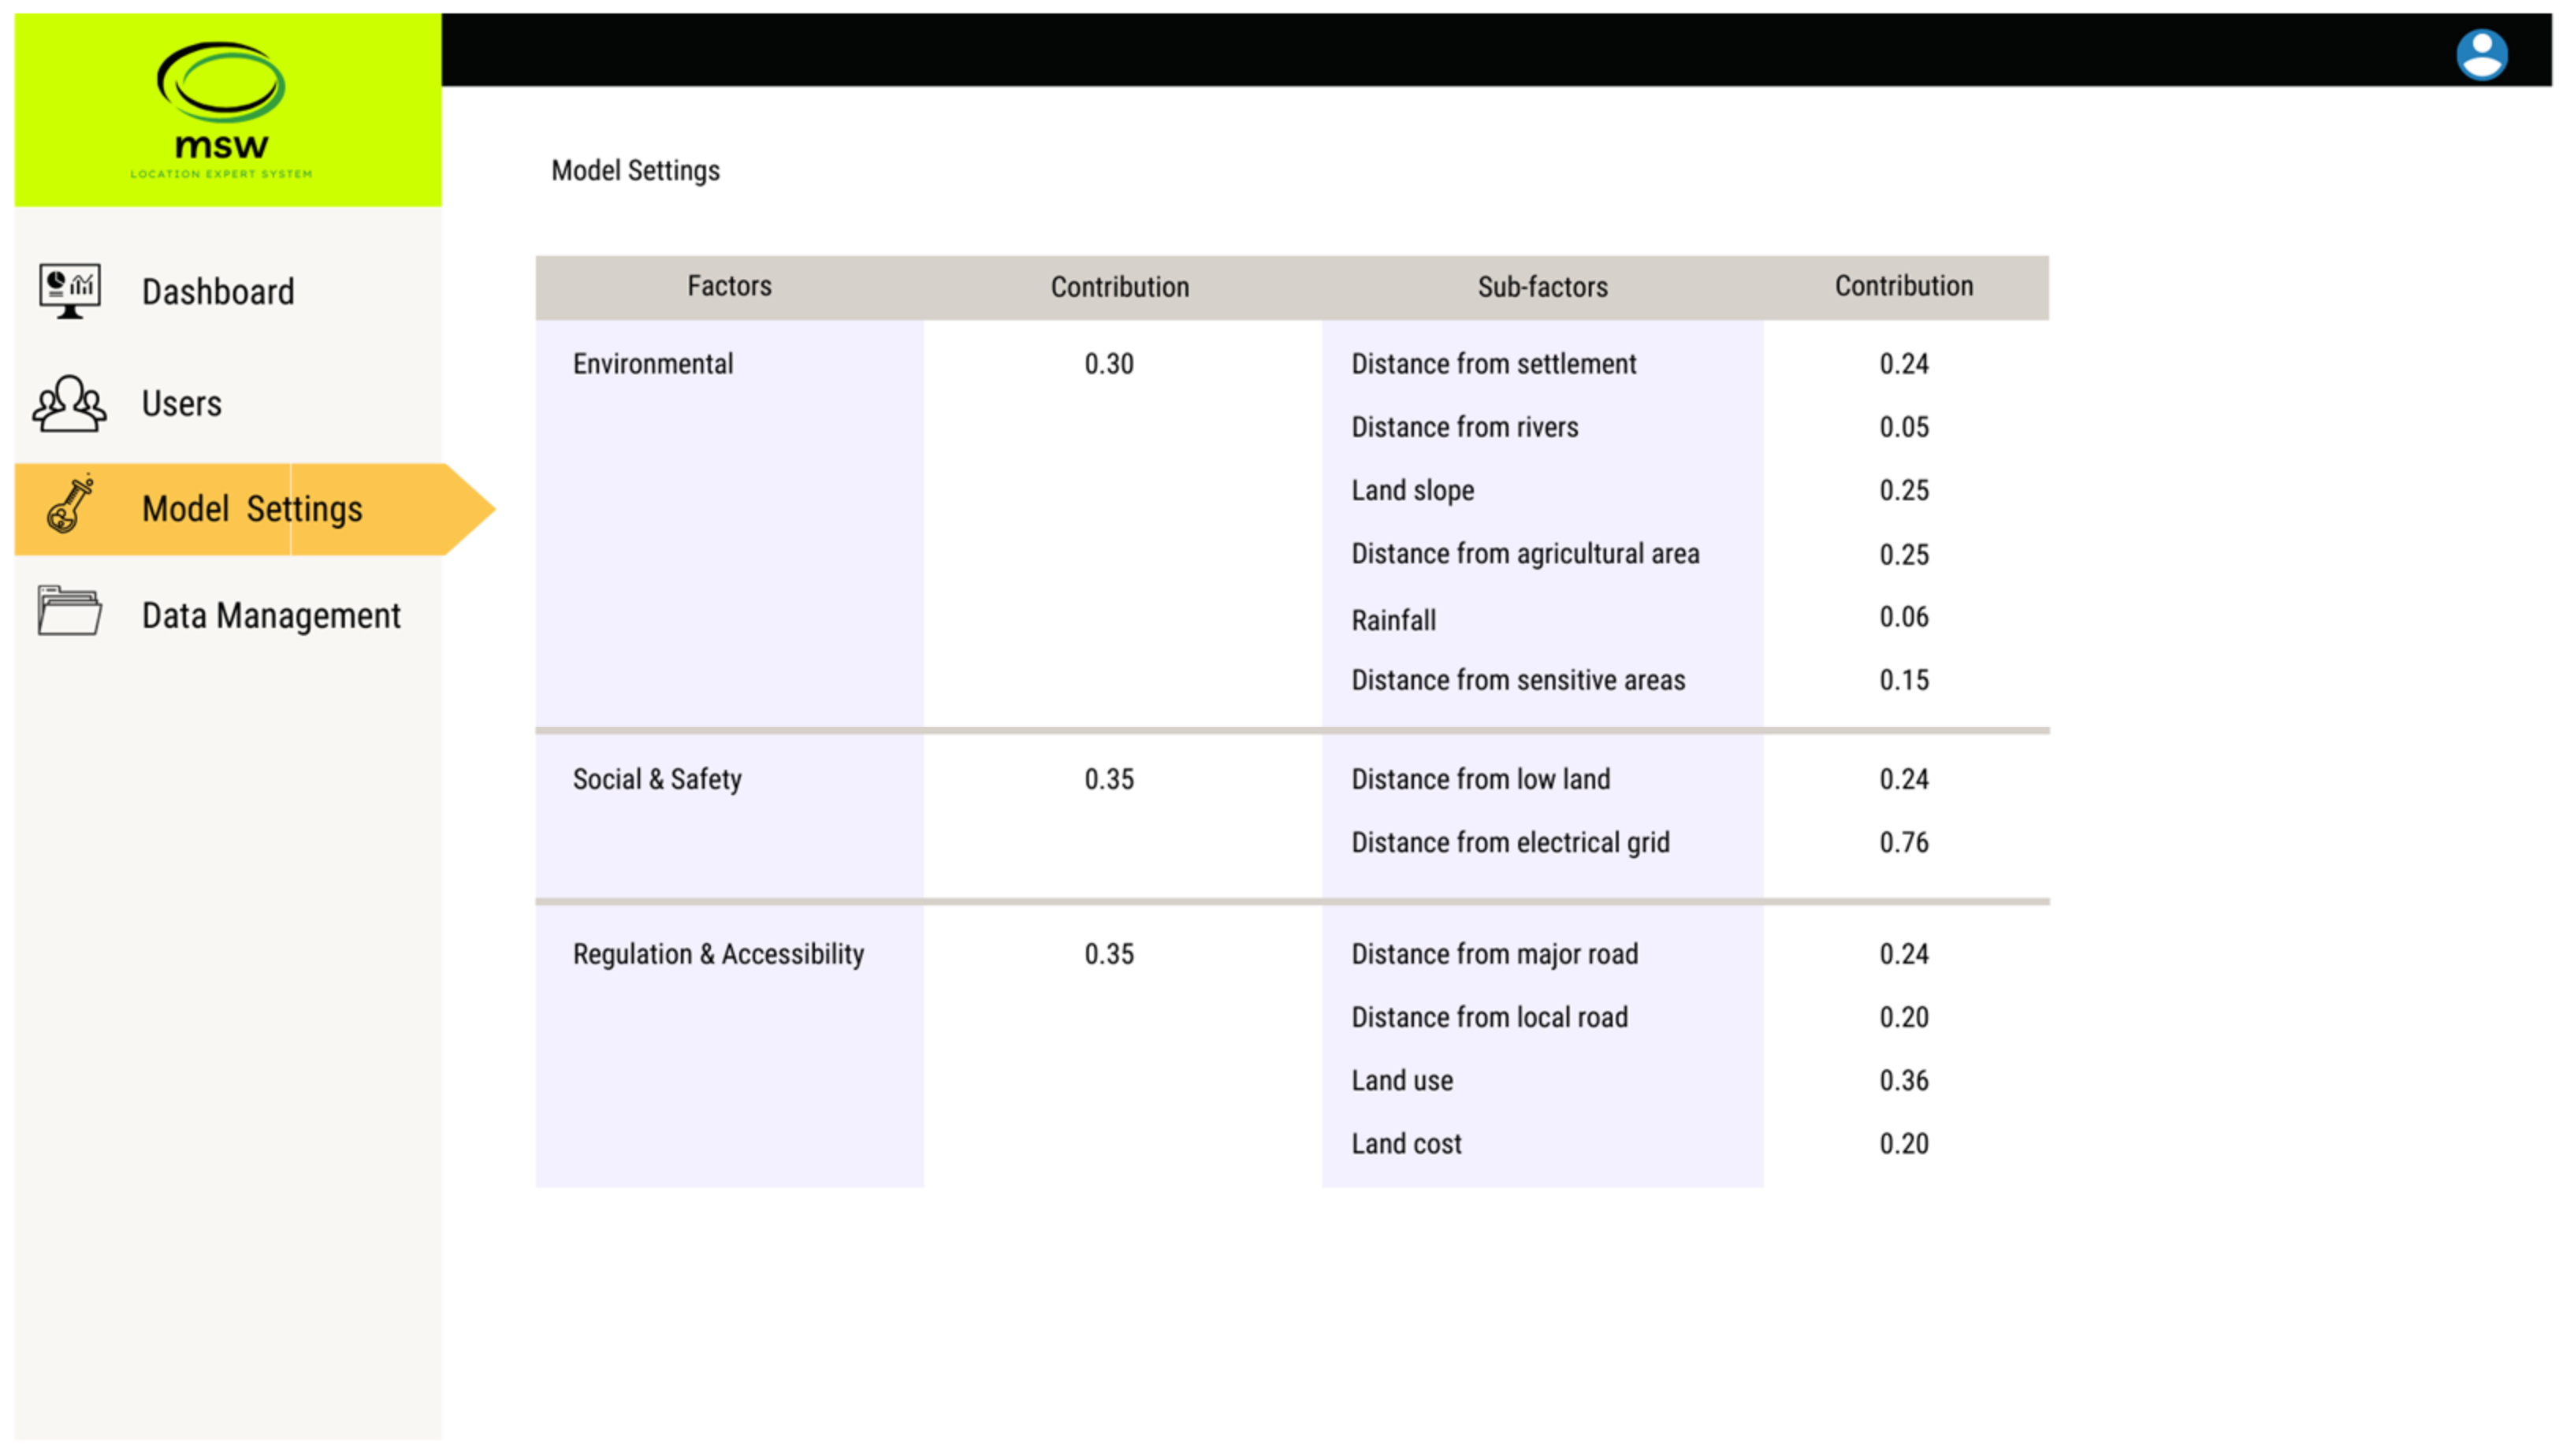
Task: Click the Factors column header
Action: [x=729, y=286]
